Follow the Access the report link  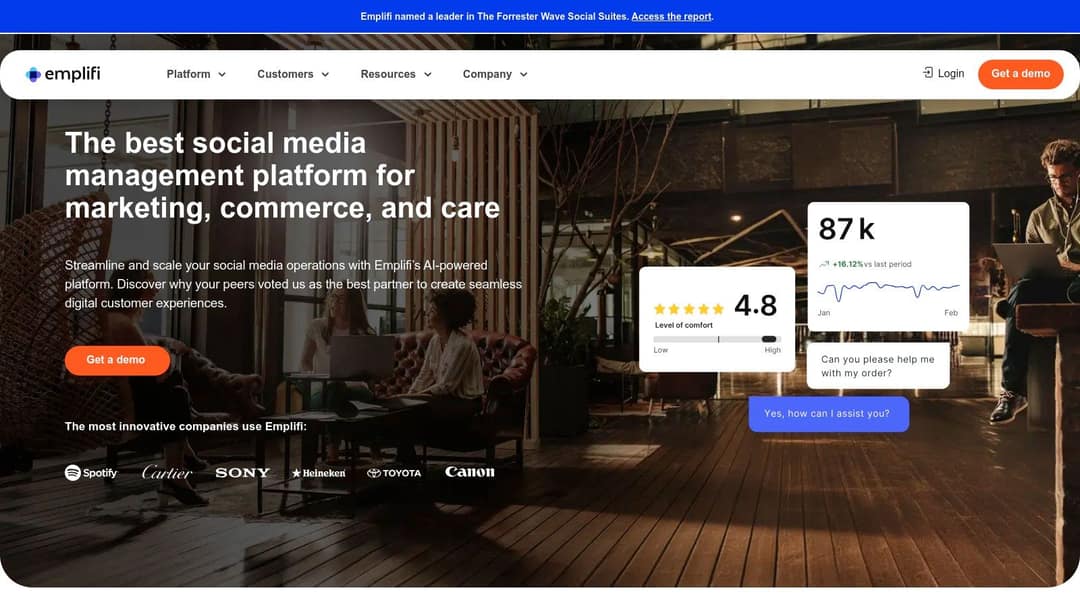coord(672,17)
